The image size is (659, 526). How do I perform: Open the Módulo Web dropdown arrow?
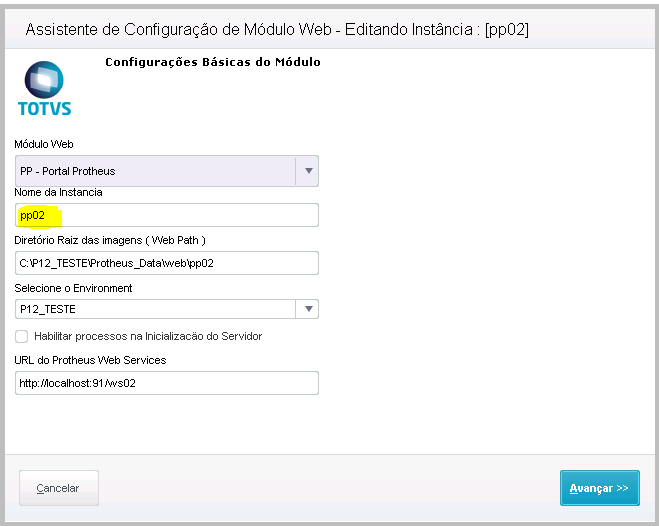click(x=307, y=171)
